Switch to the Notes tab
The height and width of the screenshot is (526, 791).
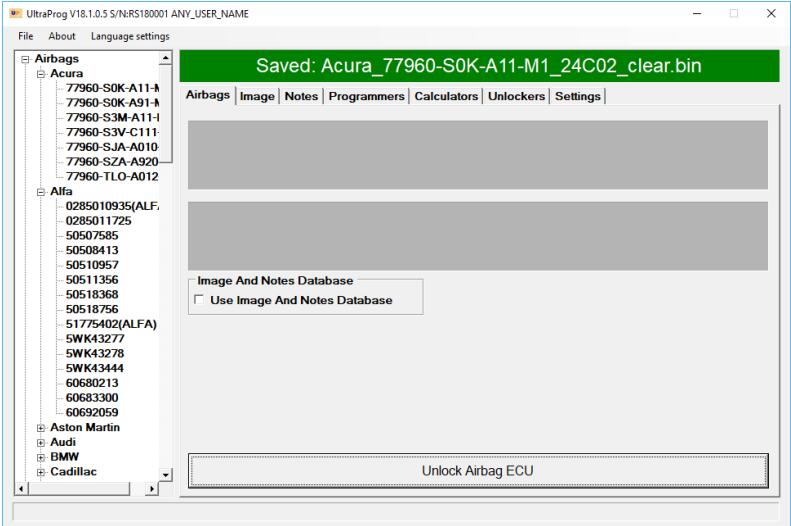coord(301,96)
